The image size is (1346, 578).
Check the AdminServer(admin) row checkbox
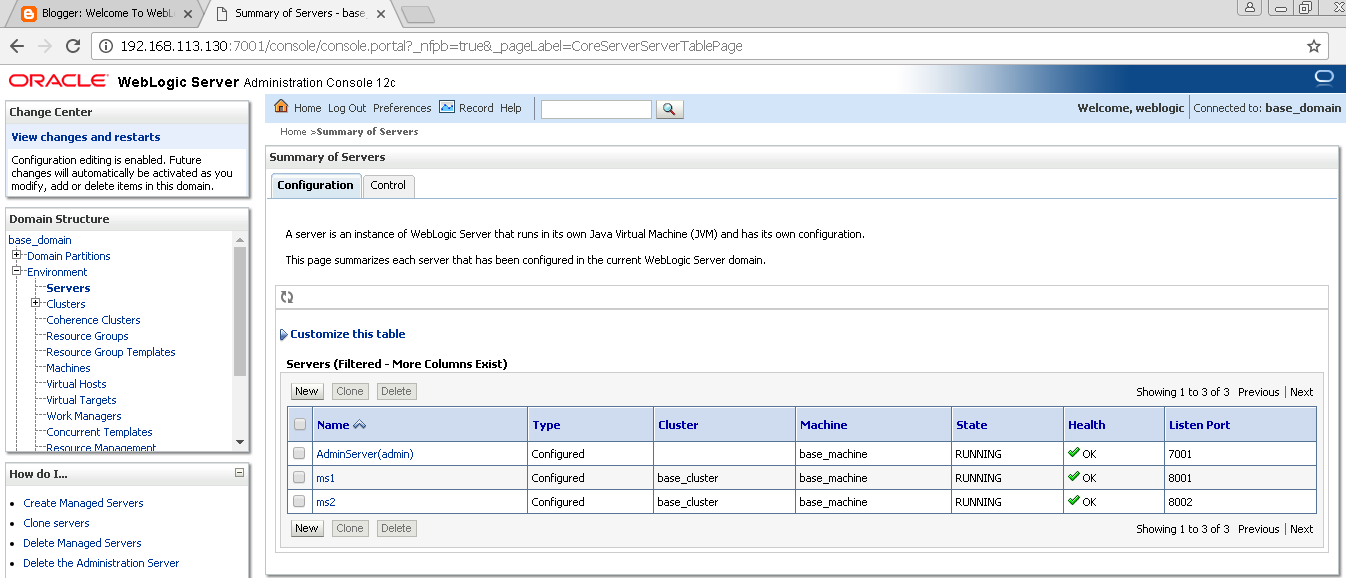click(299, 453)
